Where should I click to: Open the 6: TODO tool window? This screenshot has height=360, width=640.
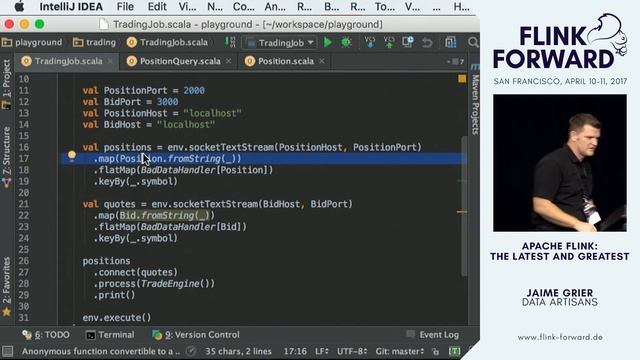(46, 335)
